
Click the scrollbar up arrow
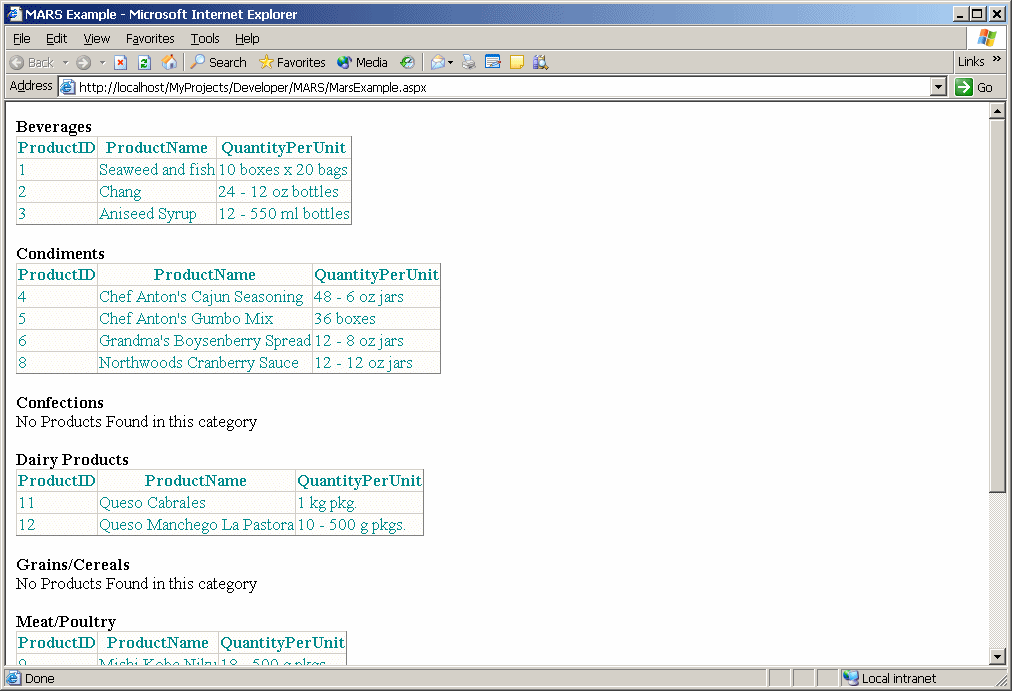997,111
